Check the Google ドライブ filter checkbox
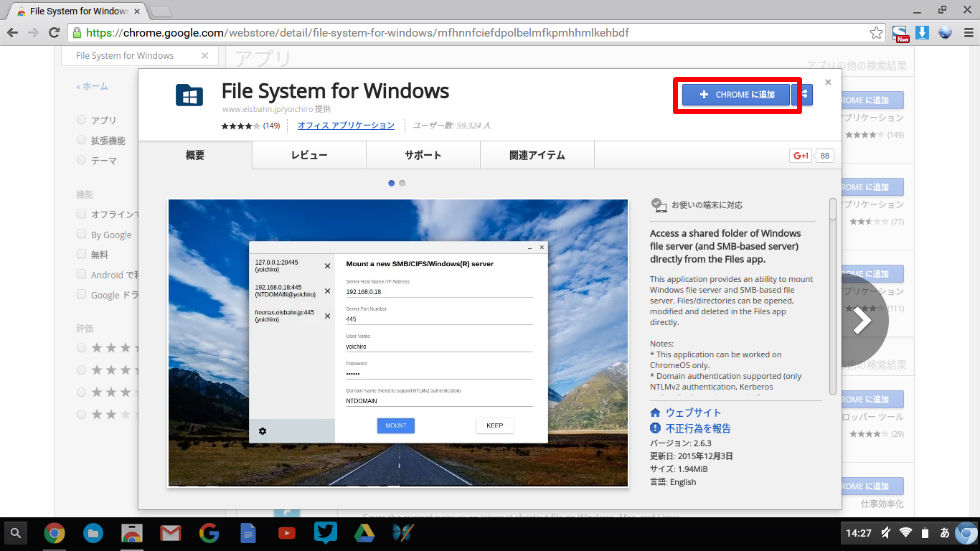The image size is (980, 551). (x=81, y=294)
